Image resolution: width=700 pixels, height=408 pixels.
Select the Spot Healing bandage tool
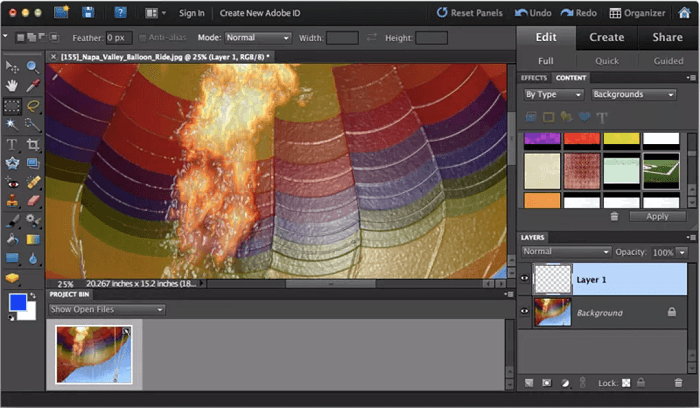[33, 182]
